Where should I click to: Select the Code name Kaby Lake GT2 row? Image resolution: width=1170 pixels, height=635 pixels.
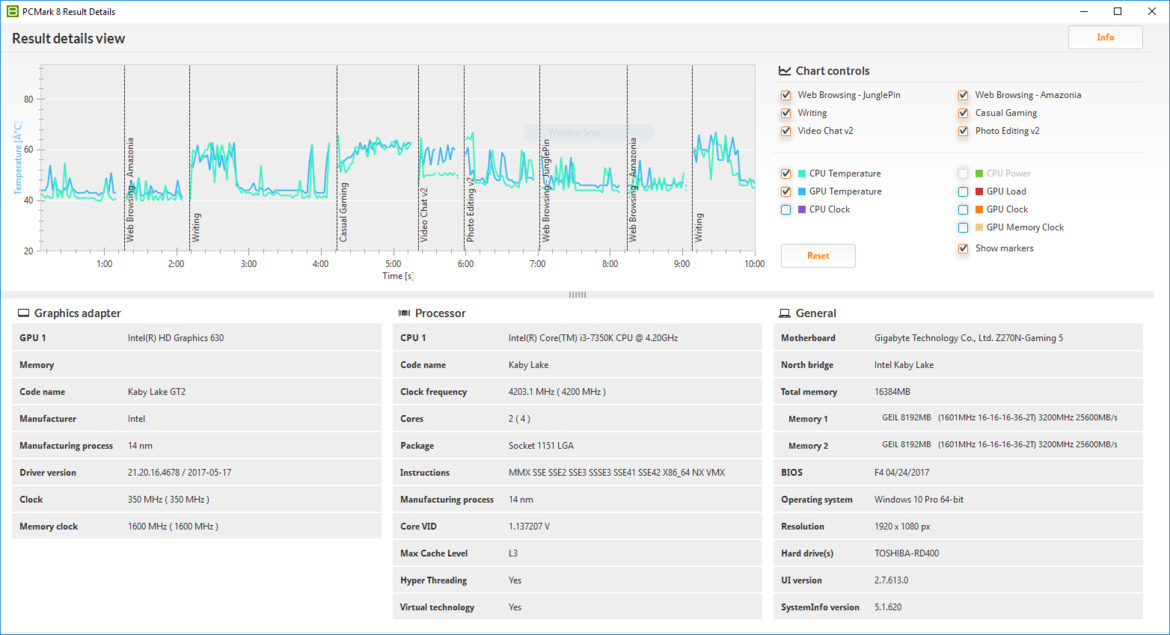point(196,392)
